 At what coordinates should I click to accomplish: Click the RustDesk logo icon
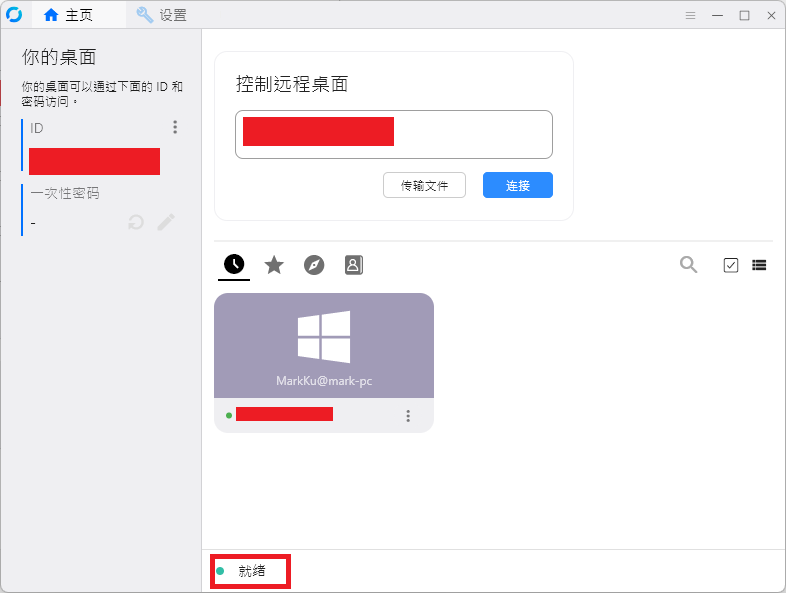pyautogui.click(x=14, y=15)
